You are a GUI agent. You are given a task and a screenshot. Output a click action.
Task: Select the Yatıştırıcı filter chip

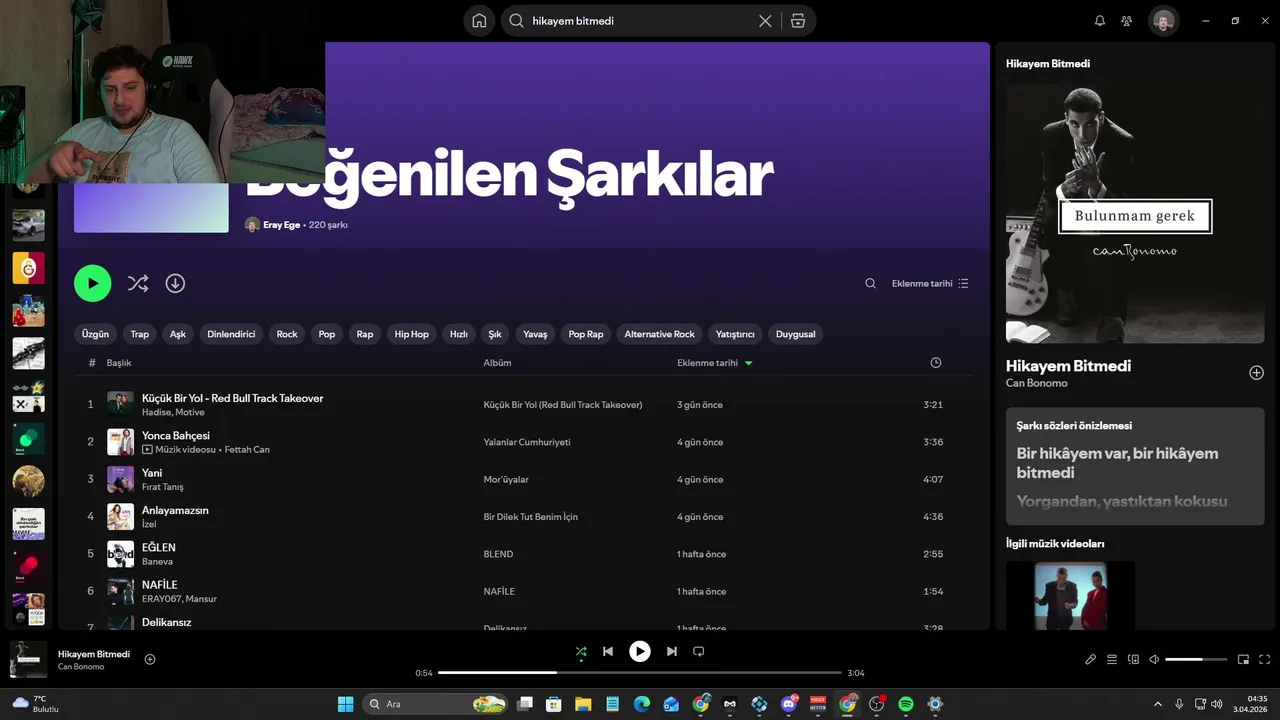tap(735, 334)
